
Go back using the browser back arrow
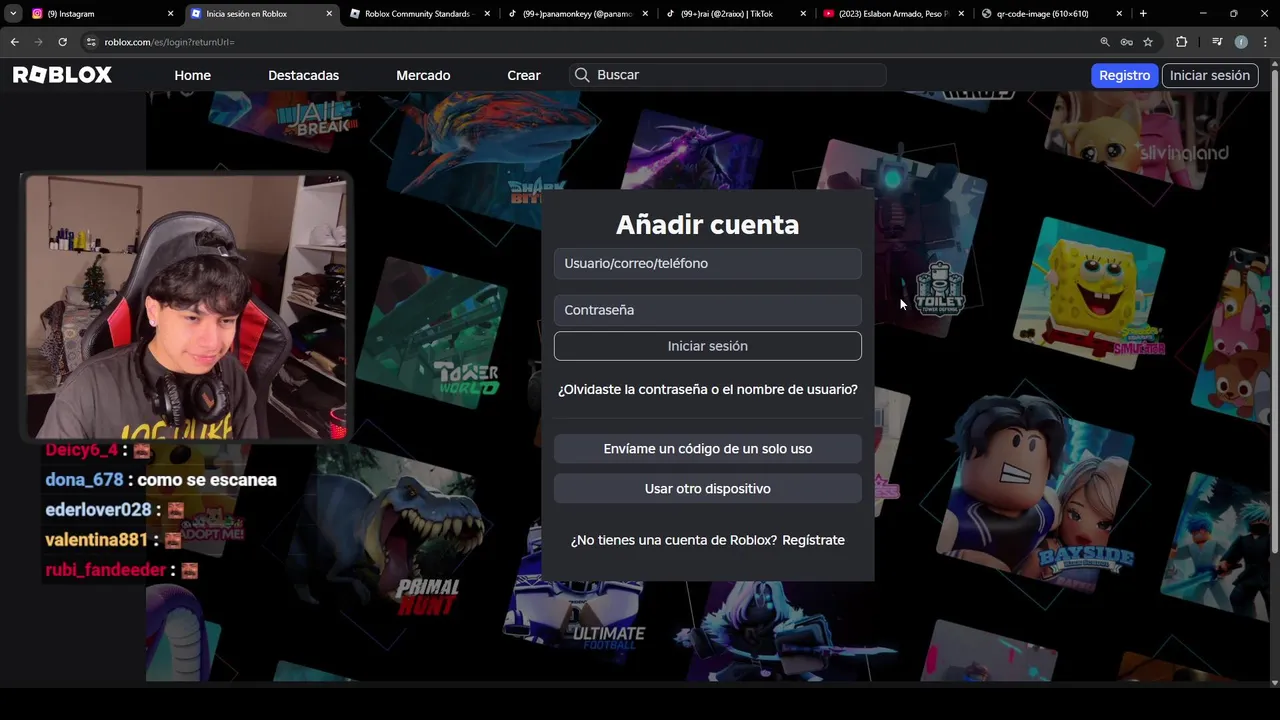14,42
